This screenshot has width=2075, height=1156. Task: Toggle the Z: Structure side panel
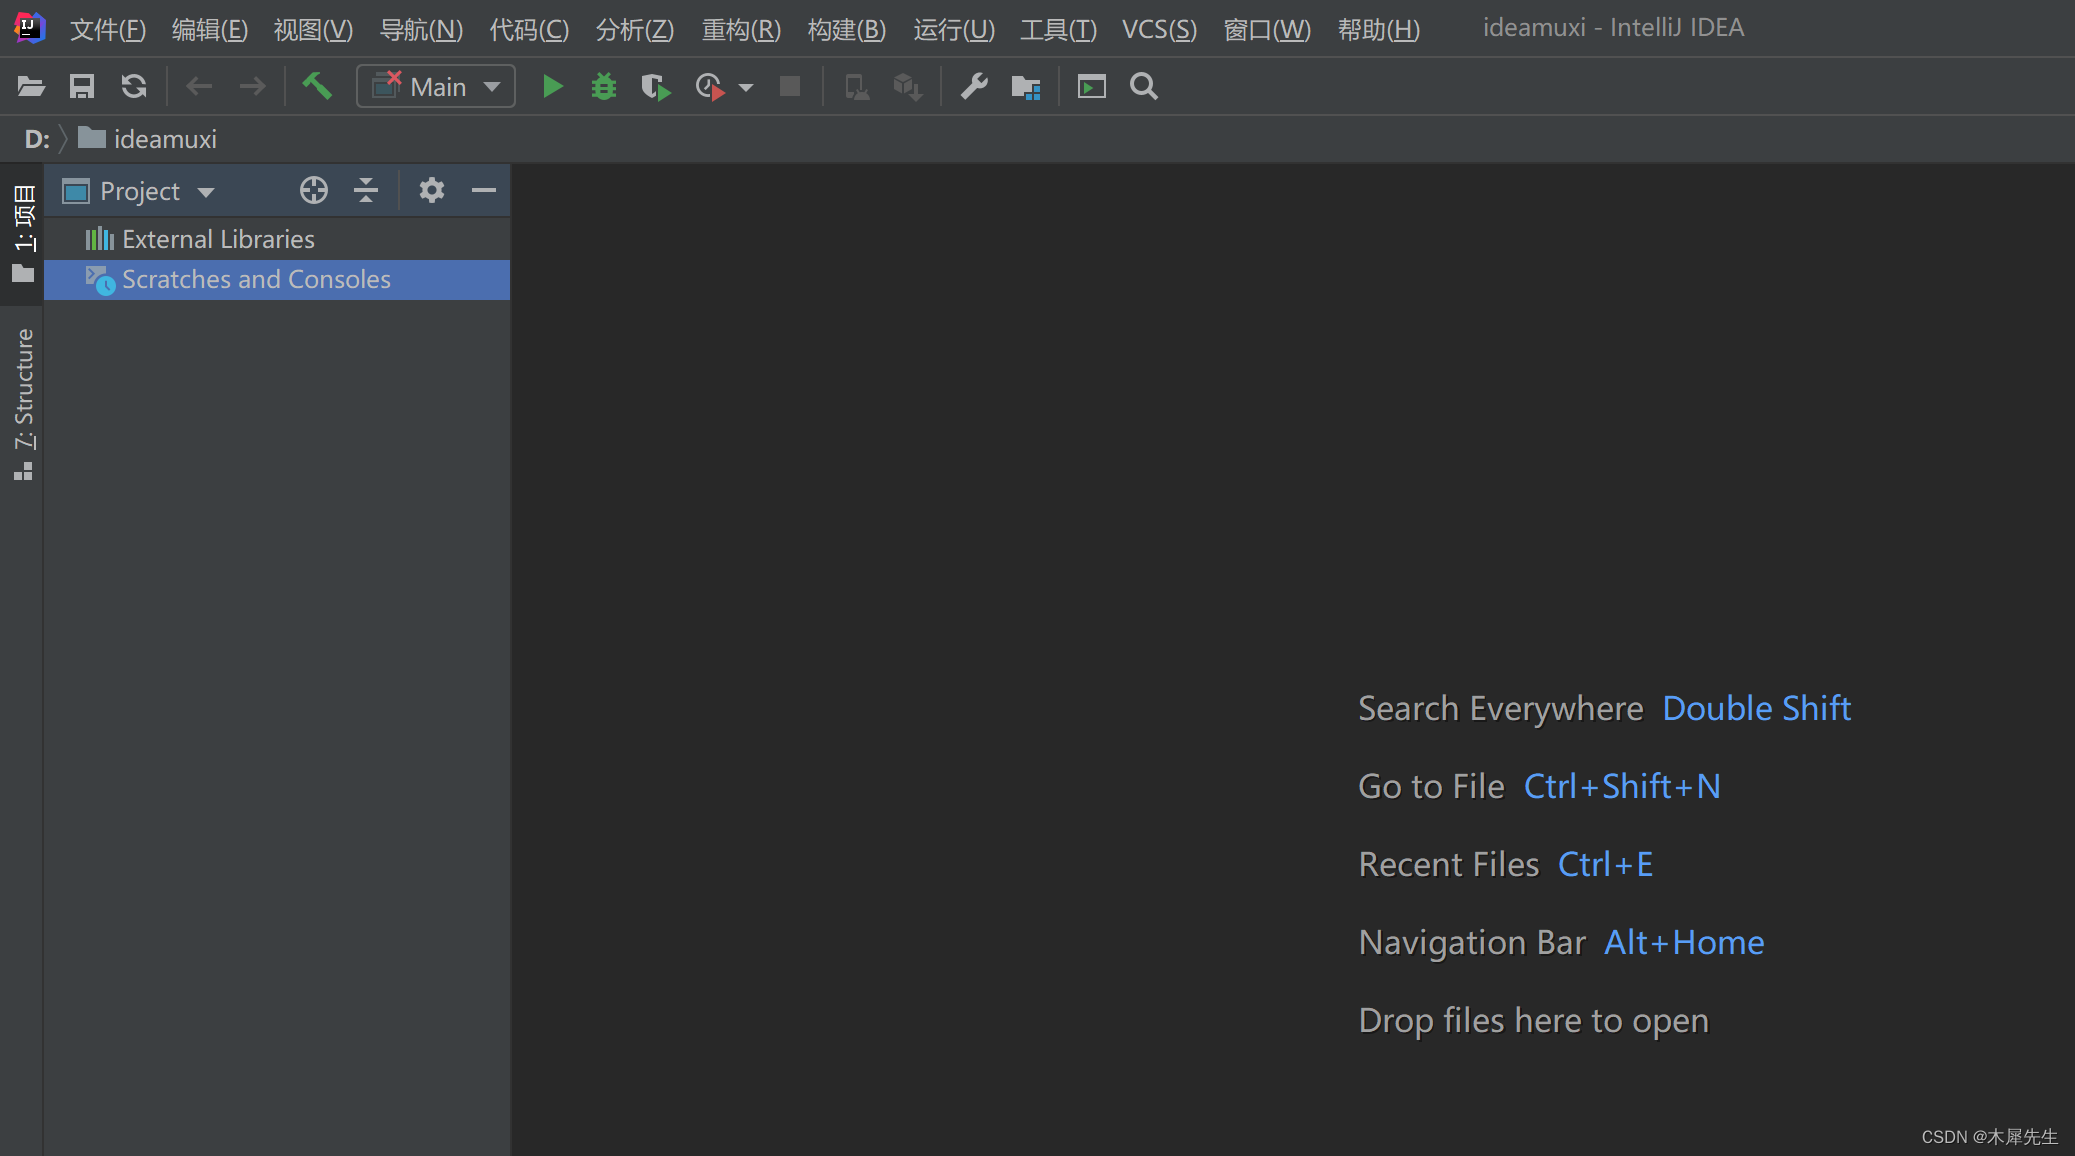pos(23,402)
